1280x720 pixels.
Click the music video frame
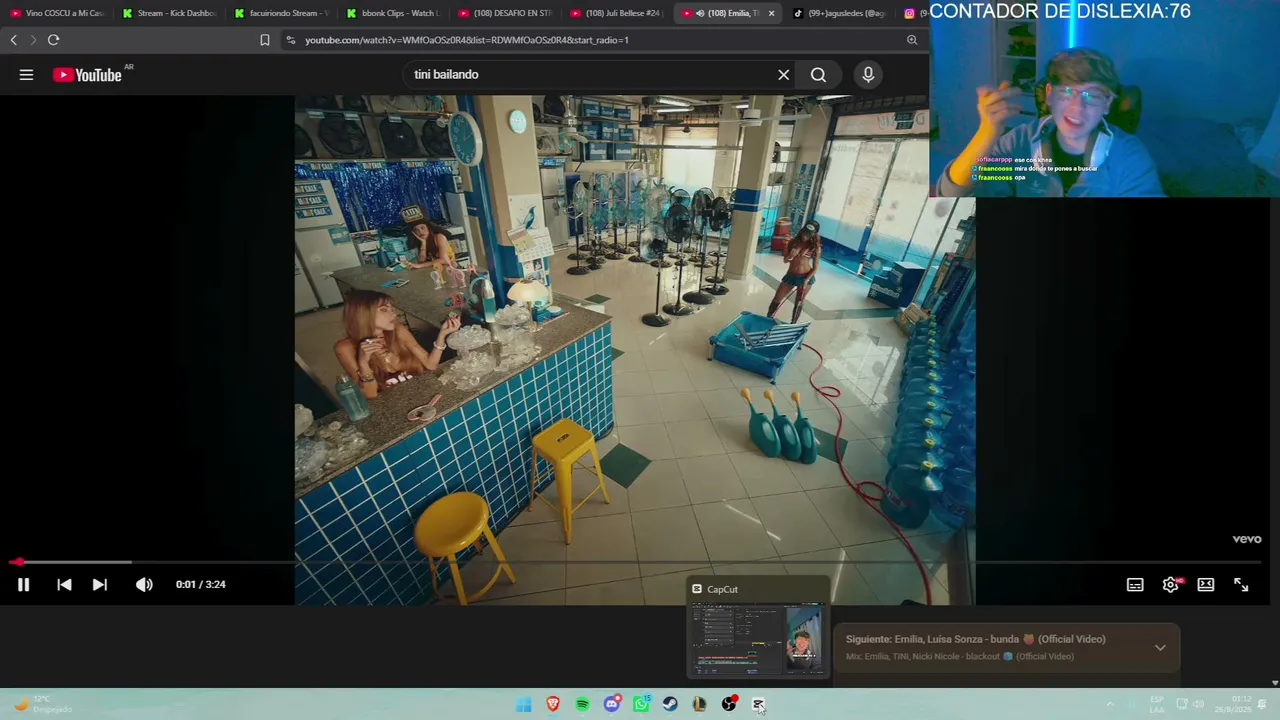click(x=635, y=350)
